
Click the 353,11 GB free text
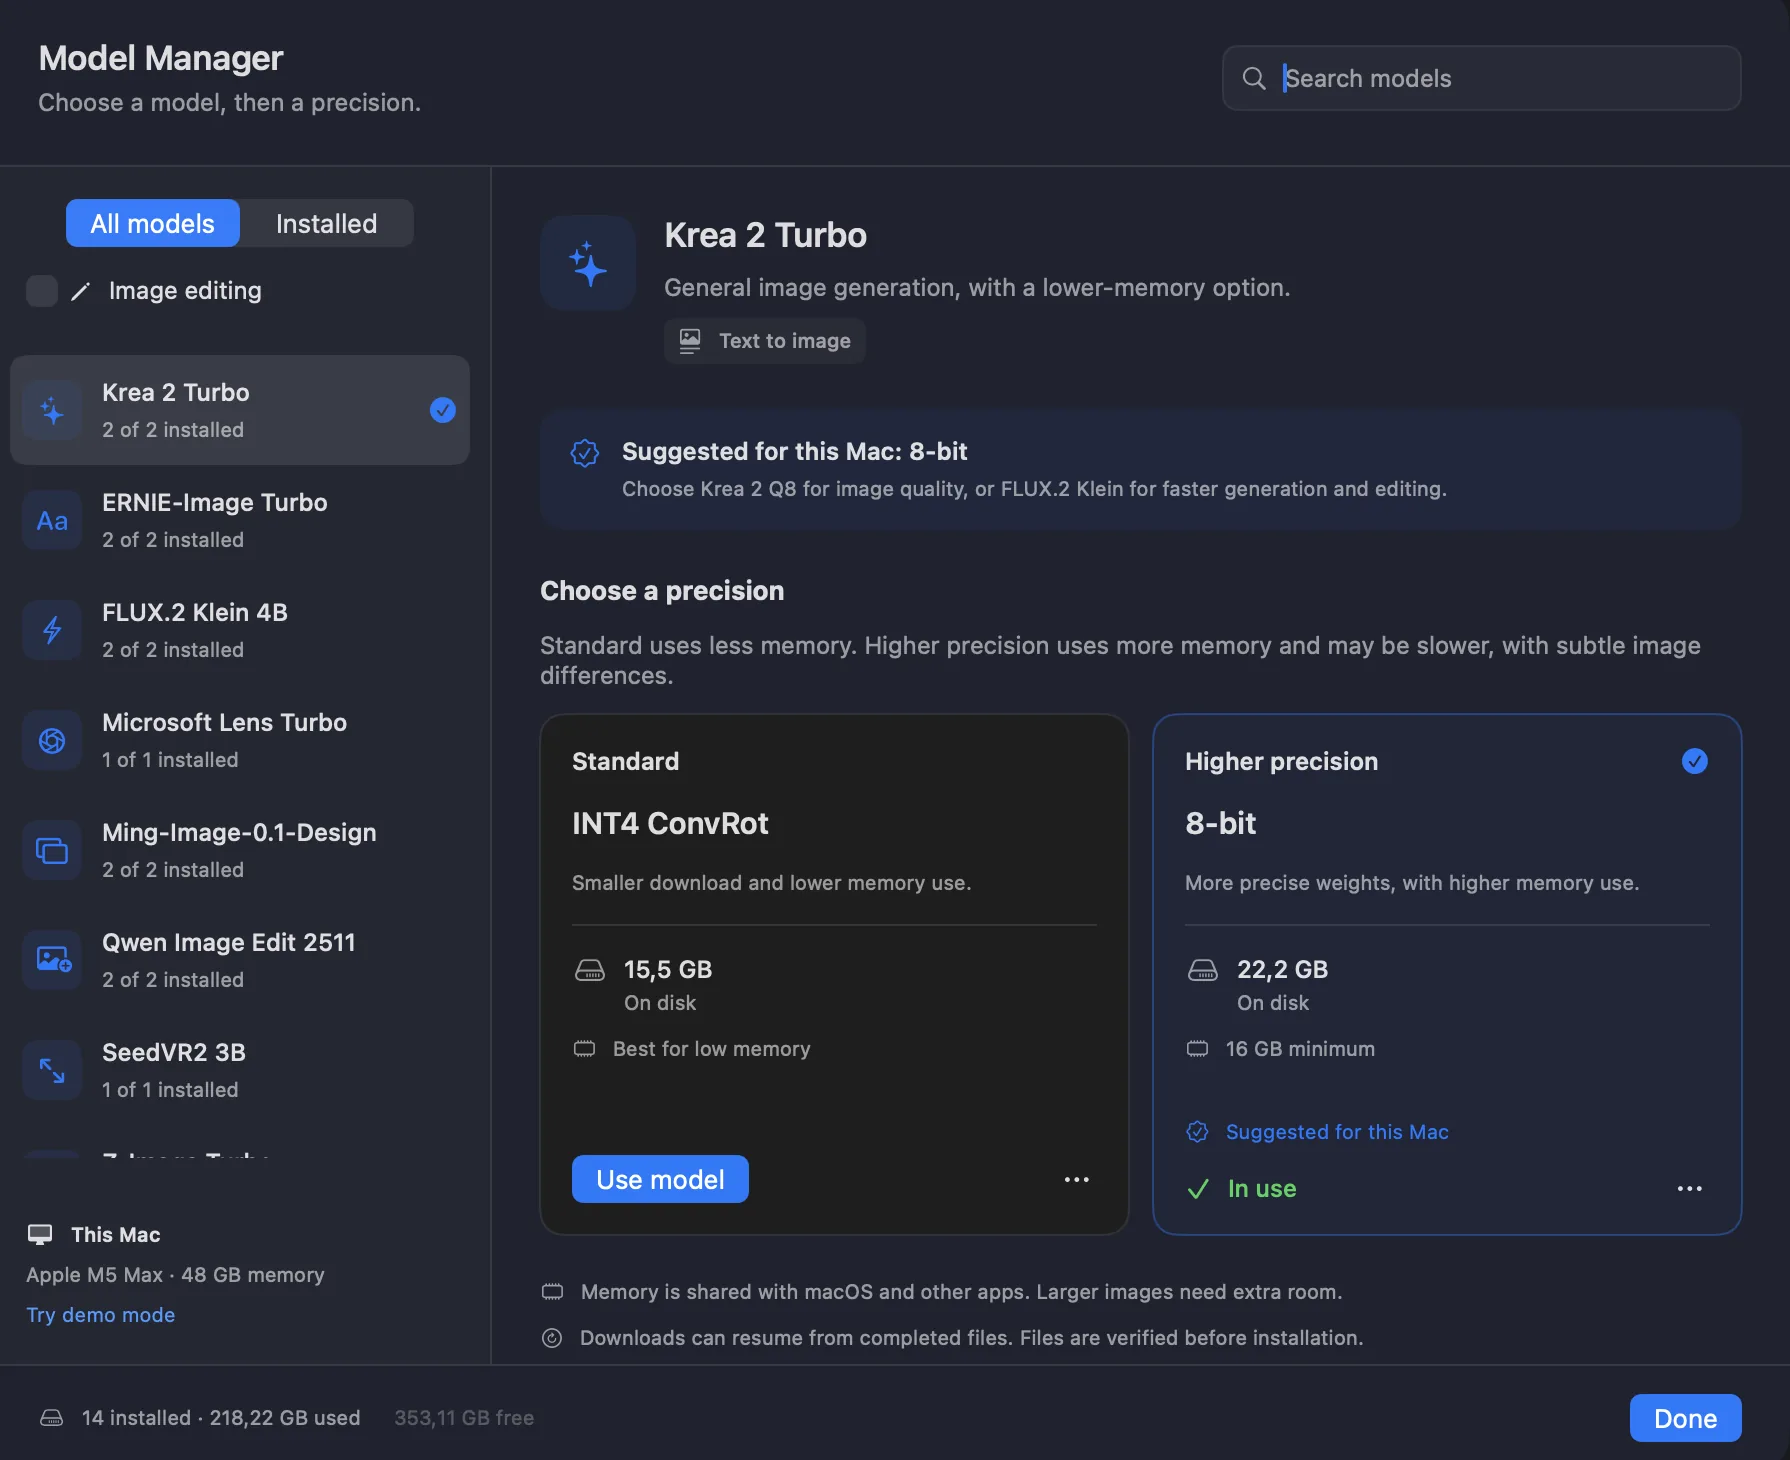coord(464,1418)
